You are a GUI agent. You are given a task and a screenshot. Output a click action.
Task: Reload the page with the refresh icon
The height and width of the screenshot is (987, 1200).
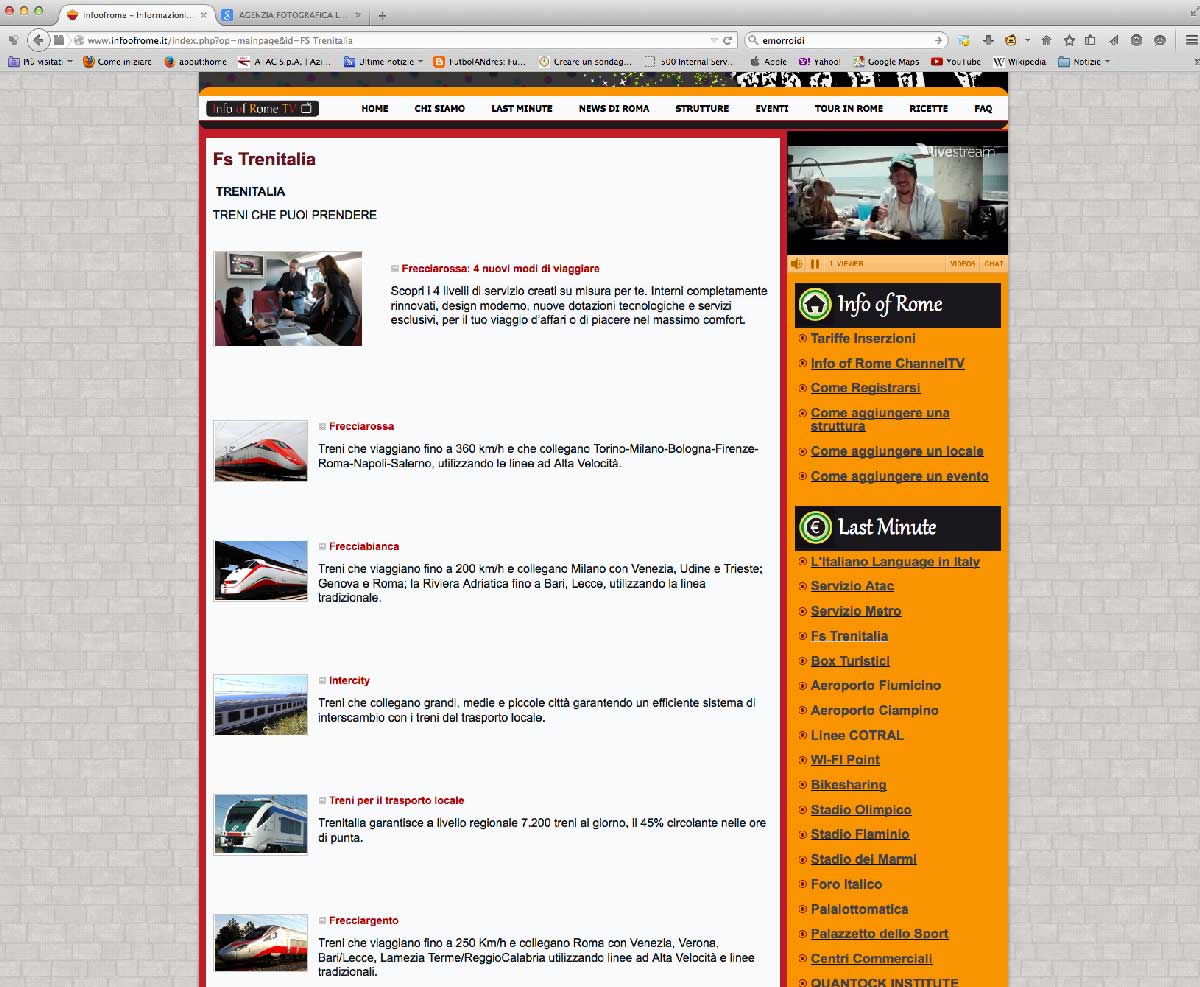pyautogui.click(x=728, y=41)
